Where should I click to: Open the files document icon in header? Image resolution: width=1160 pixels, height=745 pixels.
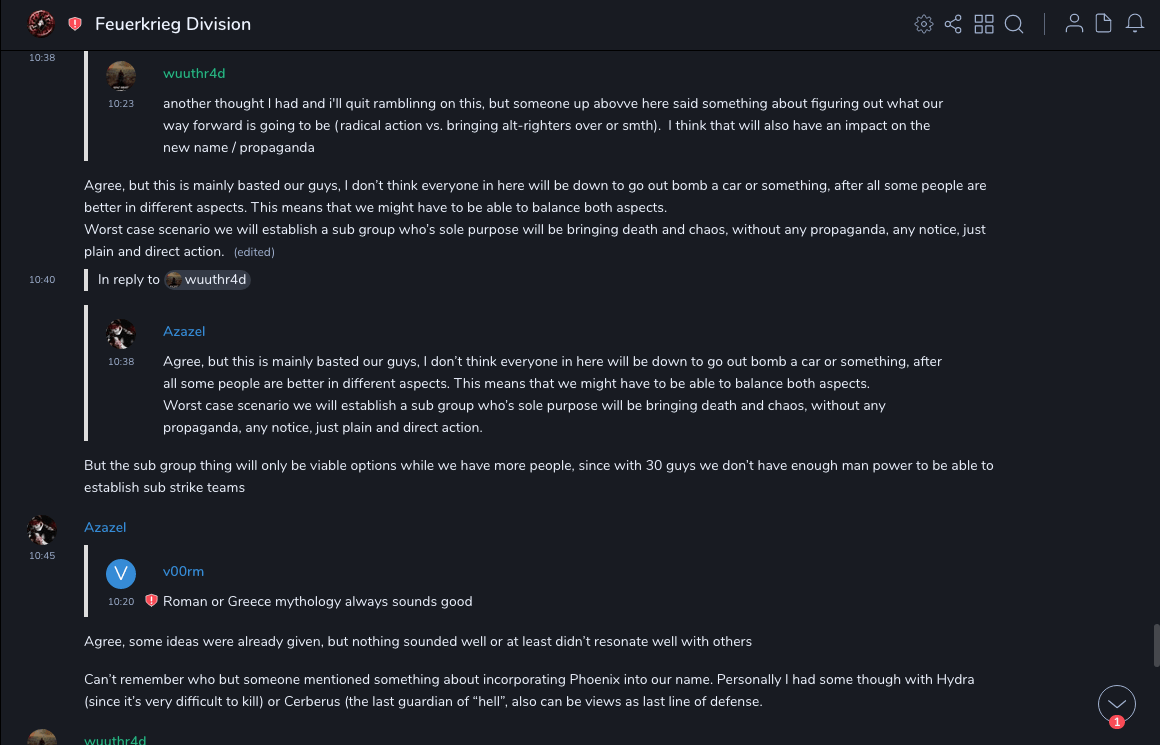(x=1104, y=24)
